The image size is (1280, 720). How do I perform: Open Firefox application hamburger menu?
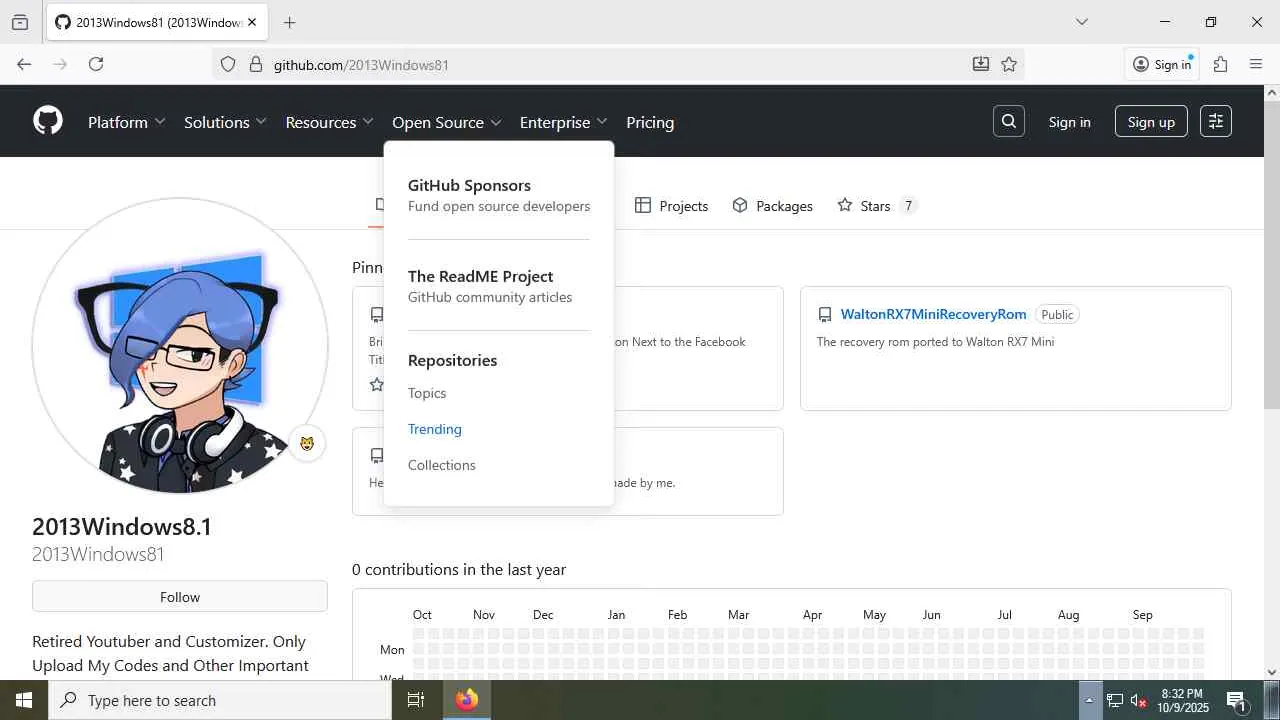(1256, 64)
